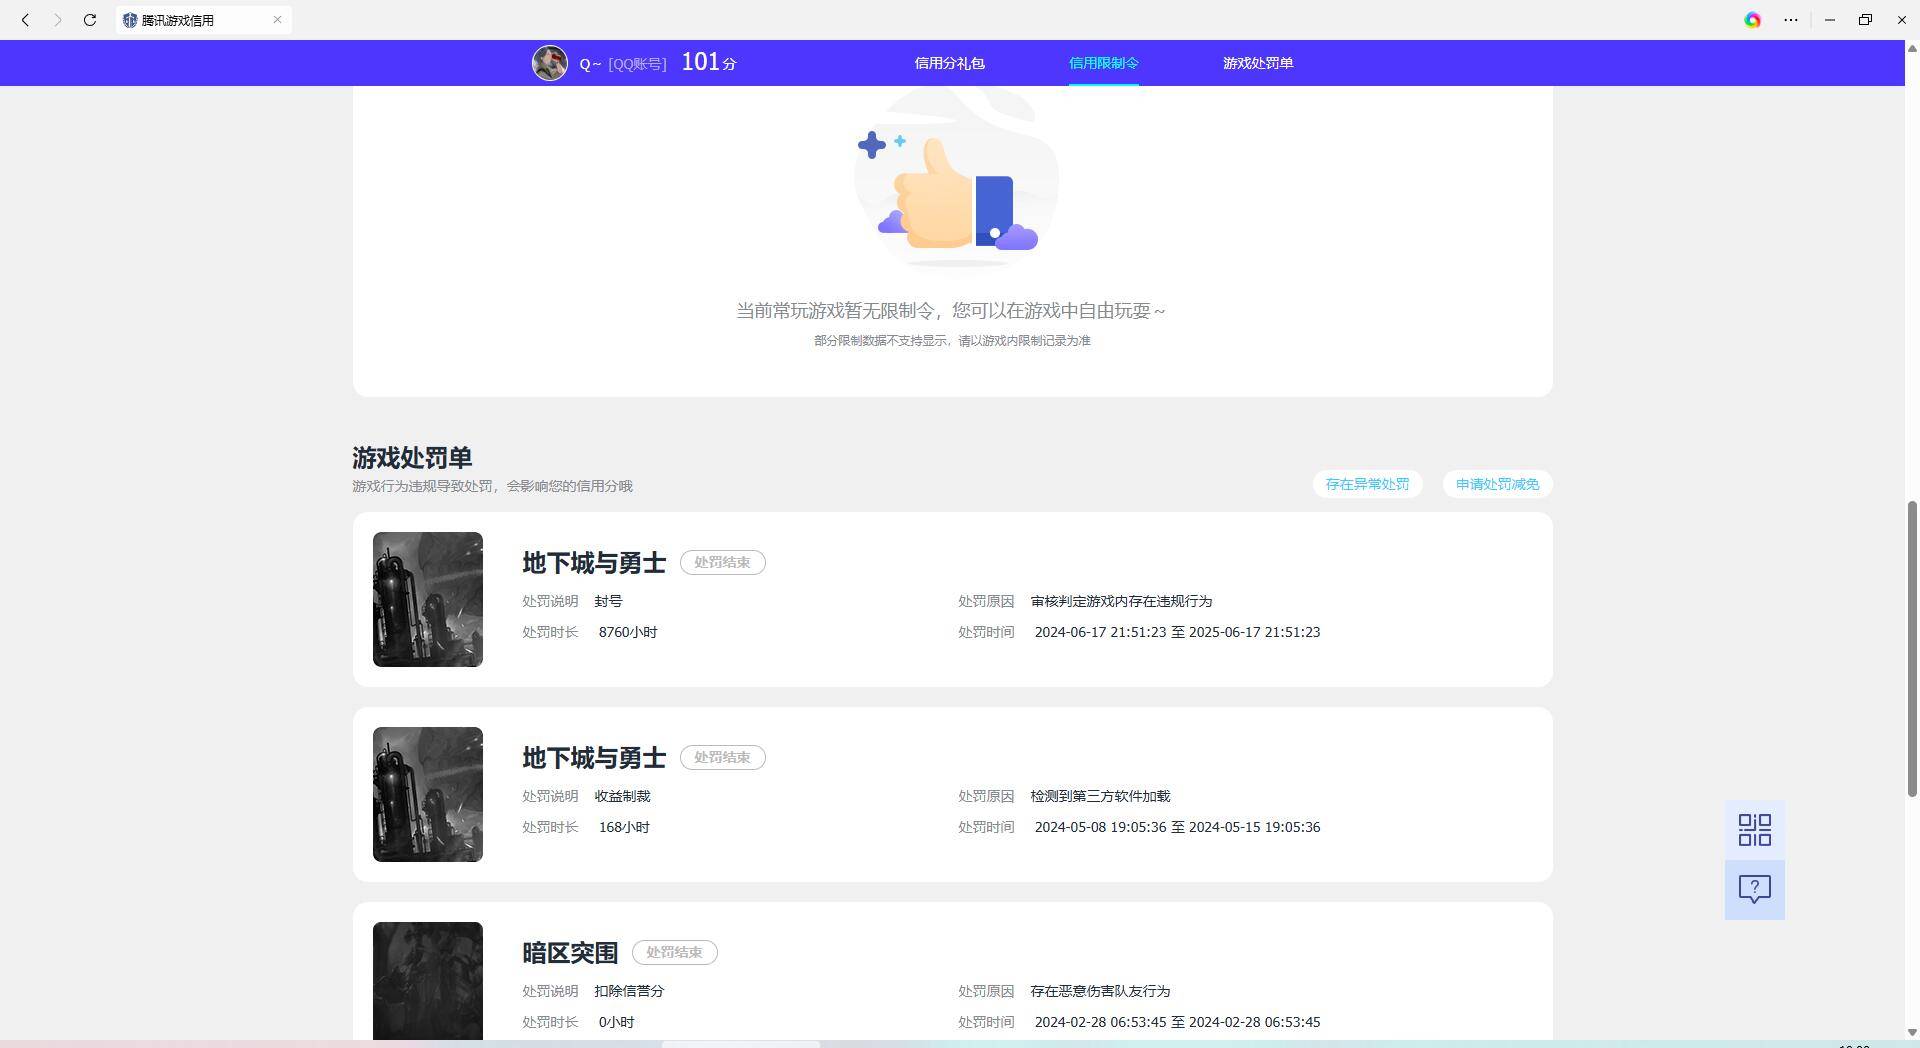Click the browser back arrow
The width and height of the screenshot is (1920, 1048).
[25, 20]
